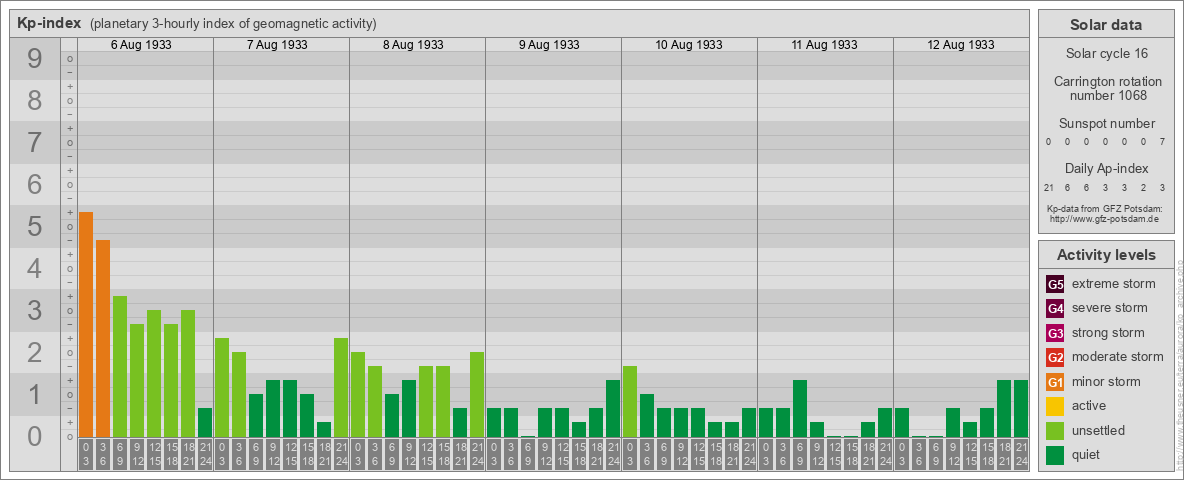Click the 7 Aug 0-3h light green bar
The width and height of the screenshot is (1184, 480).
click(222, 387)
